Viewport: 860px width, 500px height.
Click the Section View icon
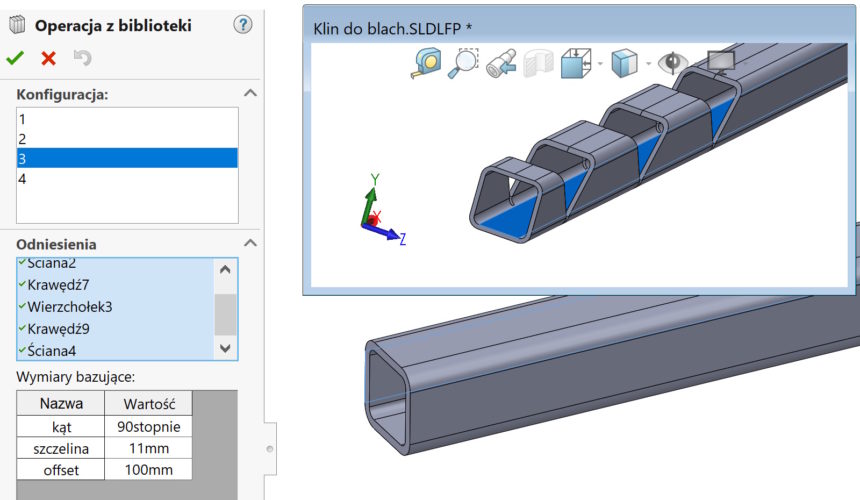pyautogui.click(x=539, y=64)
